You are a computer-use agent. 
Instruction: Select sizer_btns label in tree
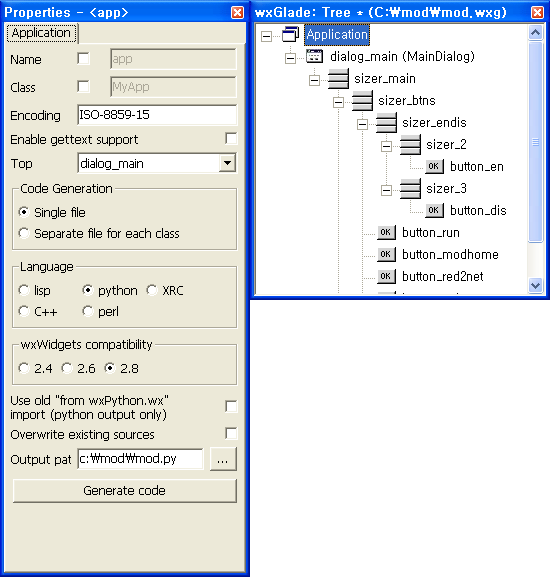(407, 100)
